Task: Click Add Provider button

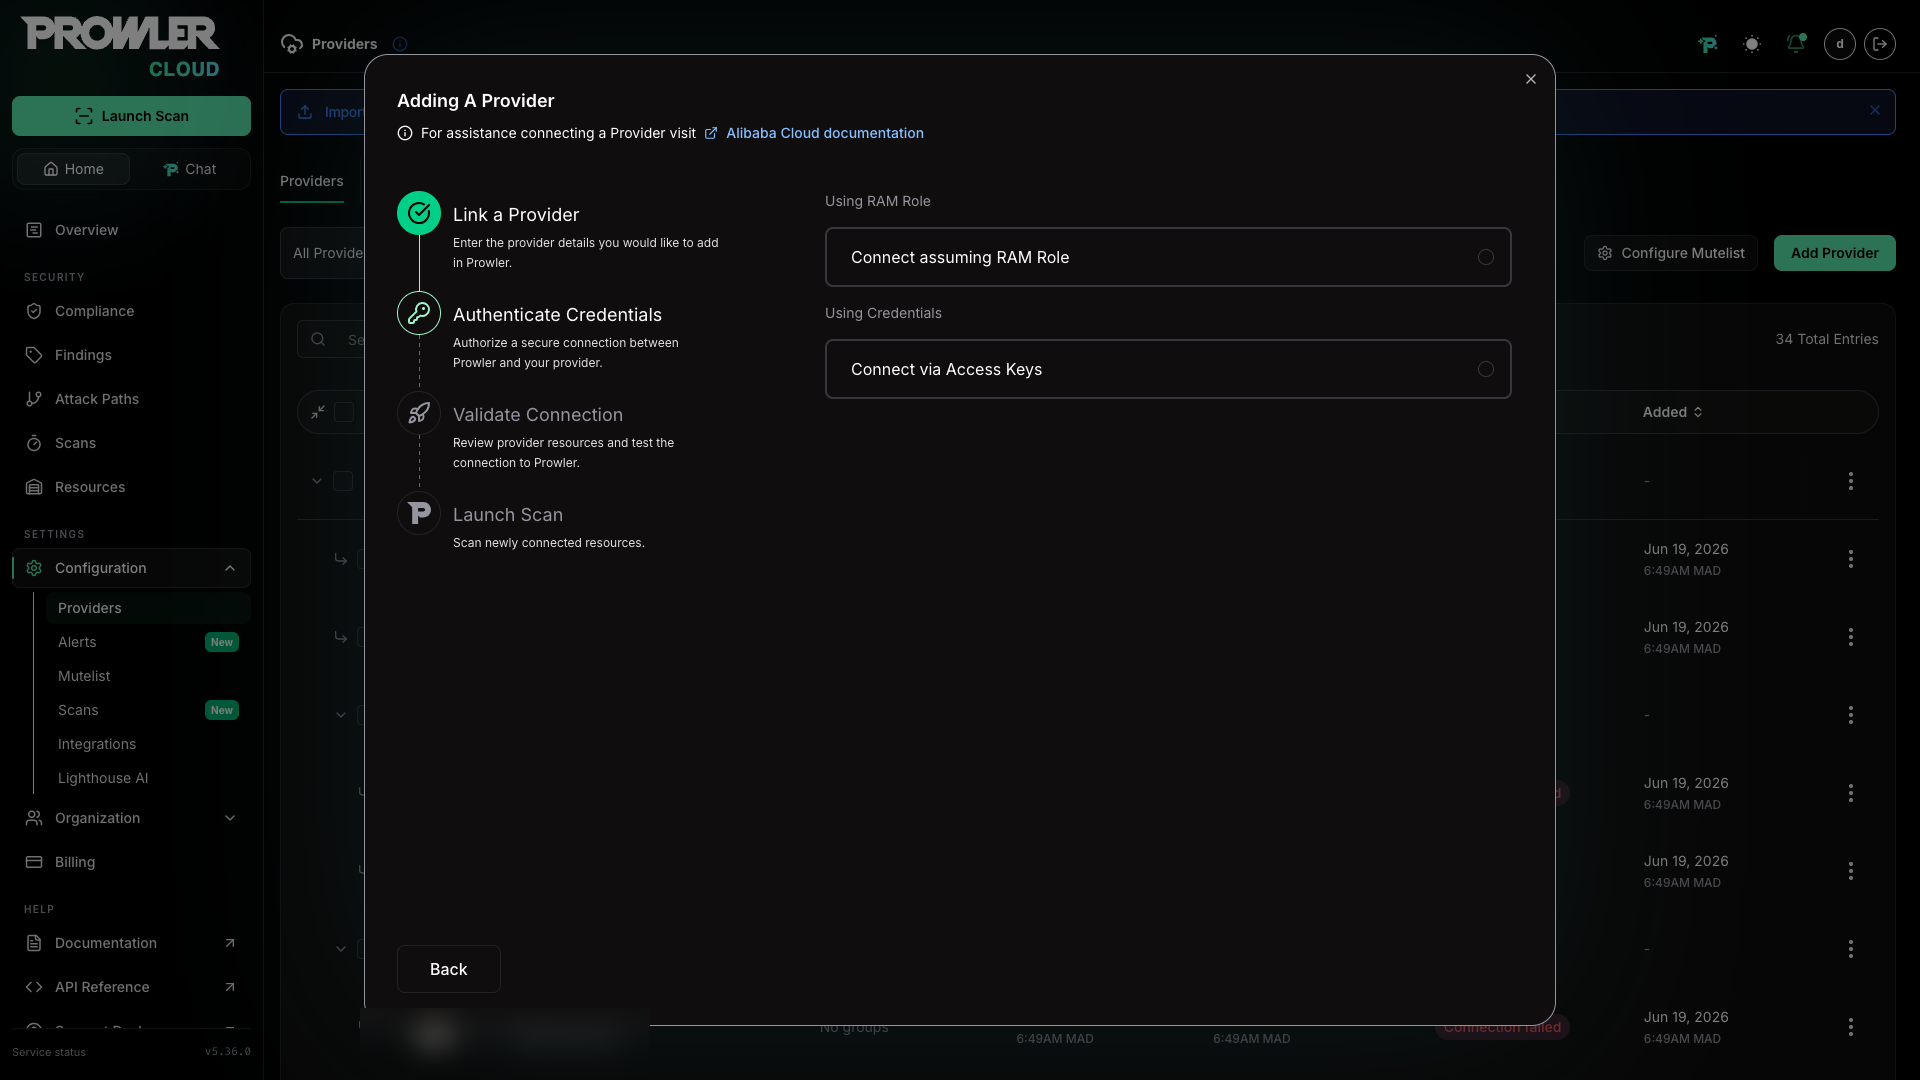Action: (1834, 253)
